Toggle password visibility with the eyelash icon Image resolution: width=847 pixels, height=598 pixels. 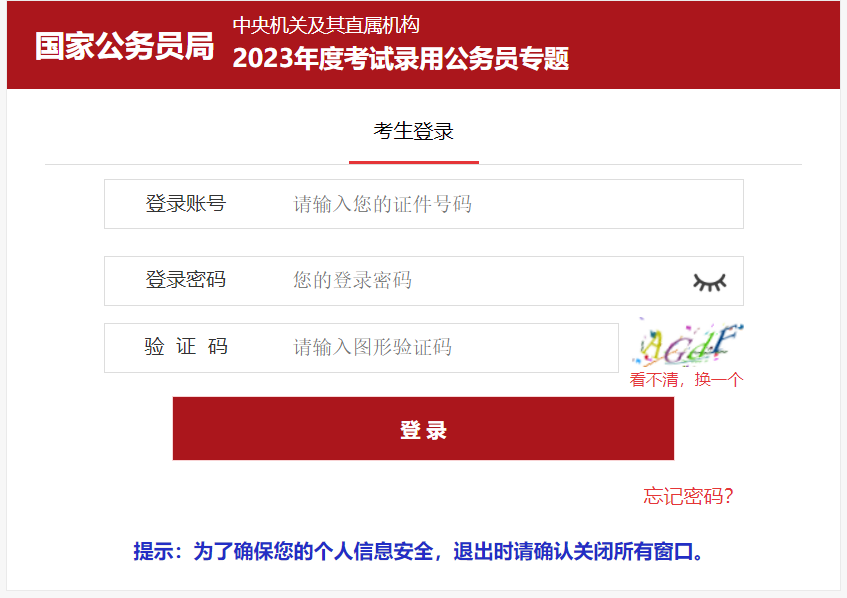710,282
